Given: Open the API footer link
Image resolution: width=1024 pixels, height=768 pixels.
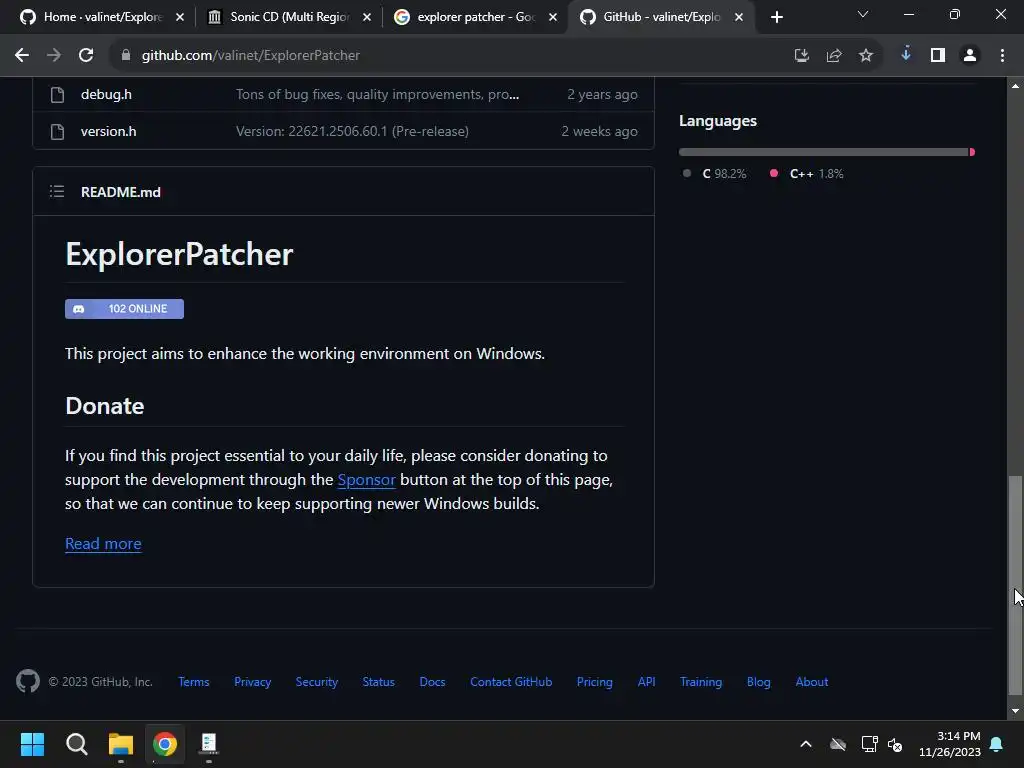Looking at the screenshot, I should pyautogui.click(x=647, y=682).
